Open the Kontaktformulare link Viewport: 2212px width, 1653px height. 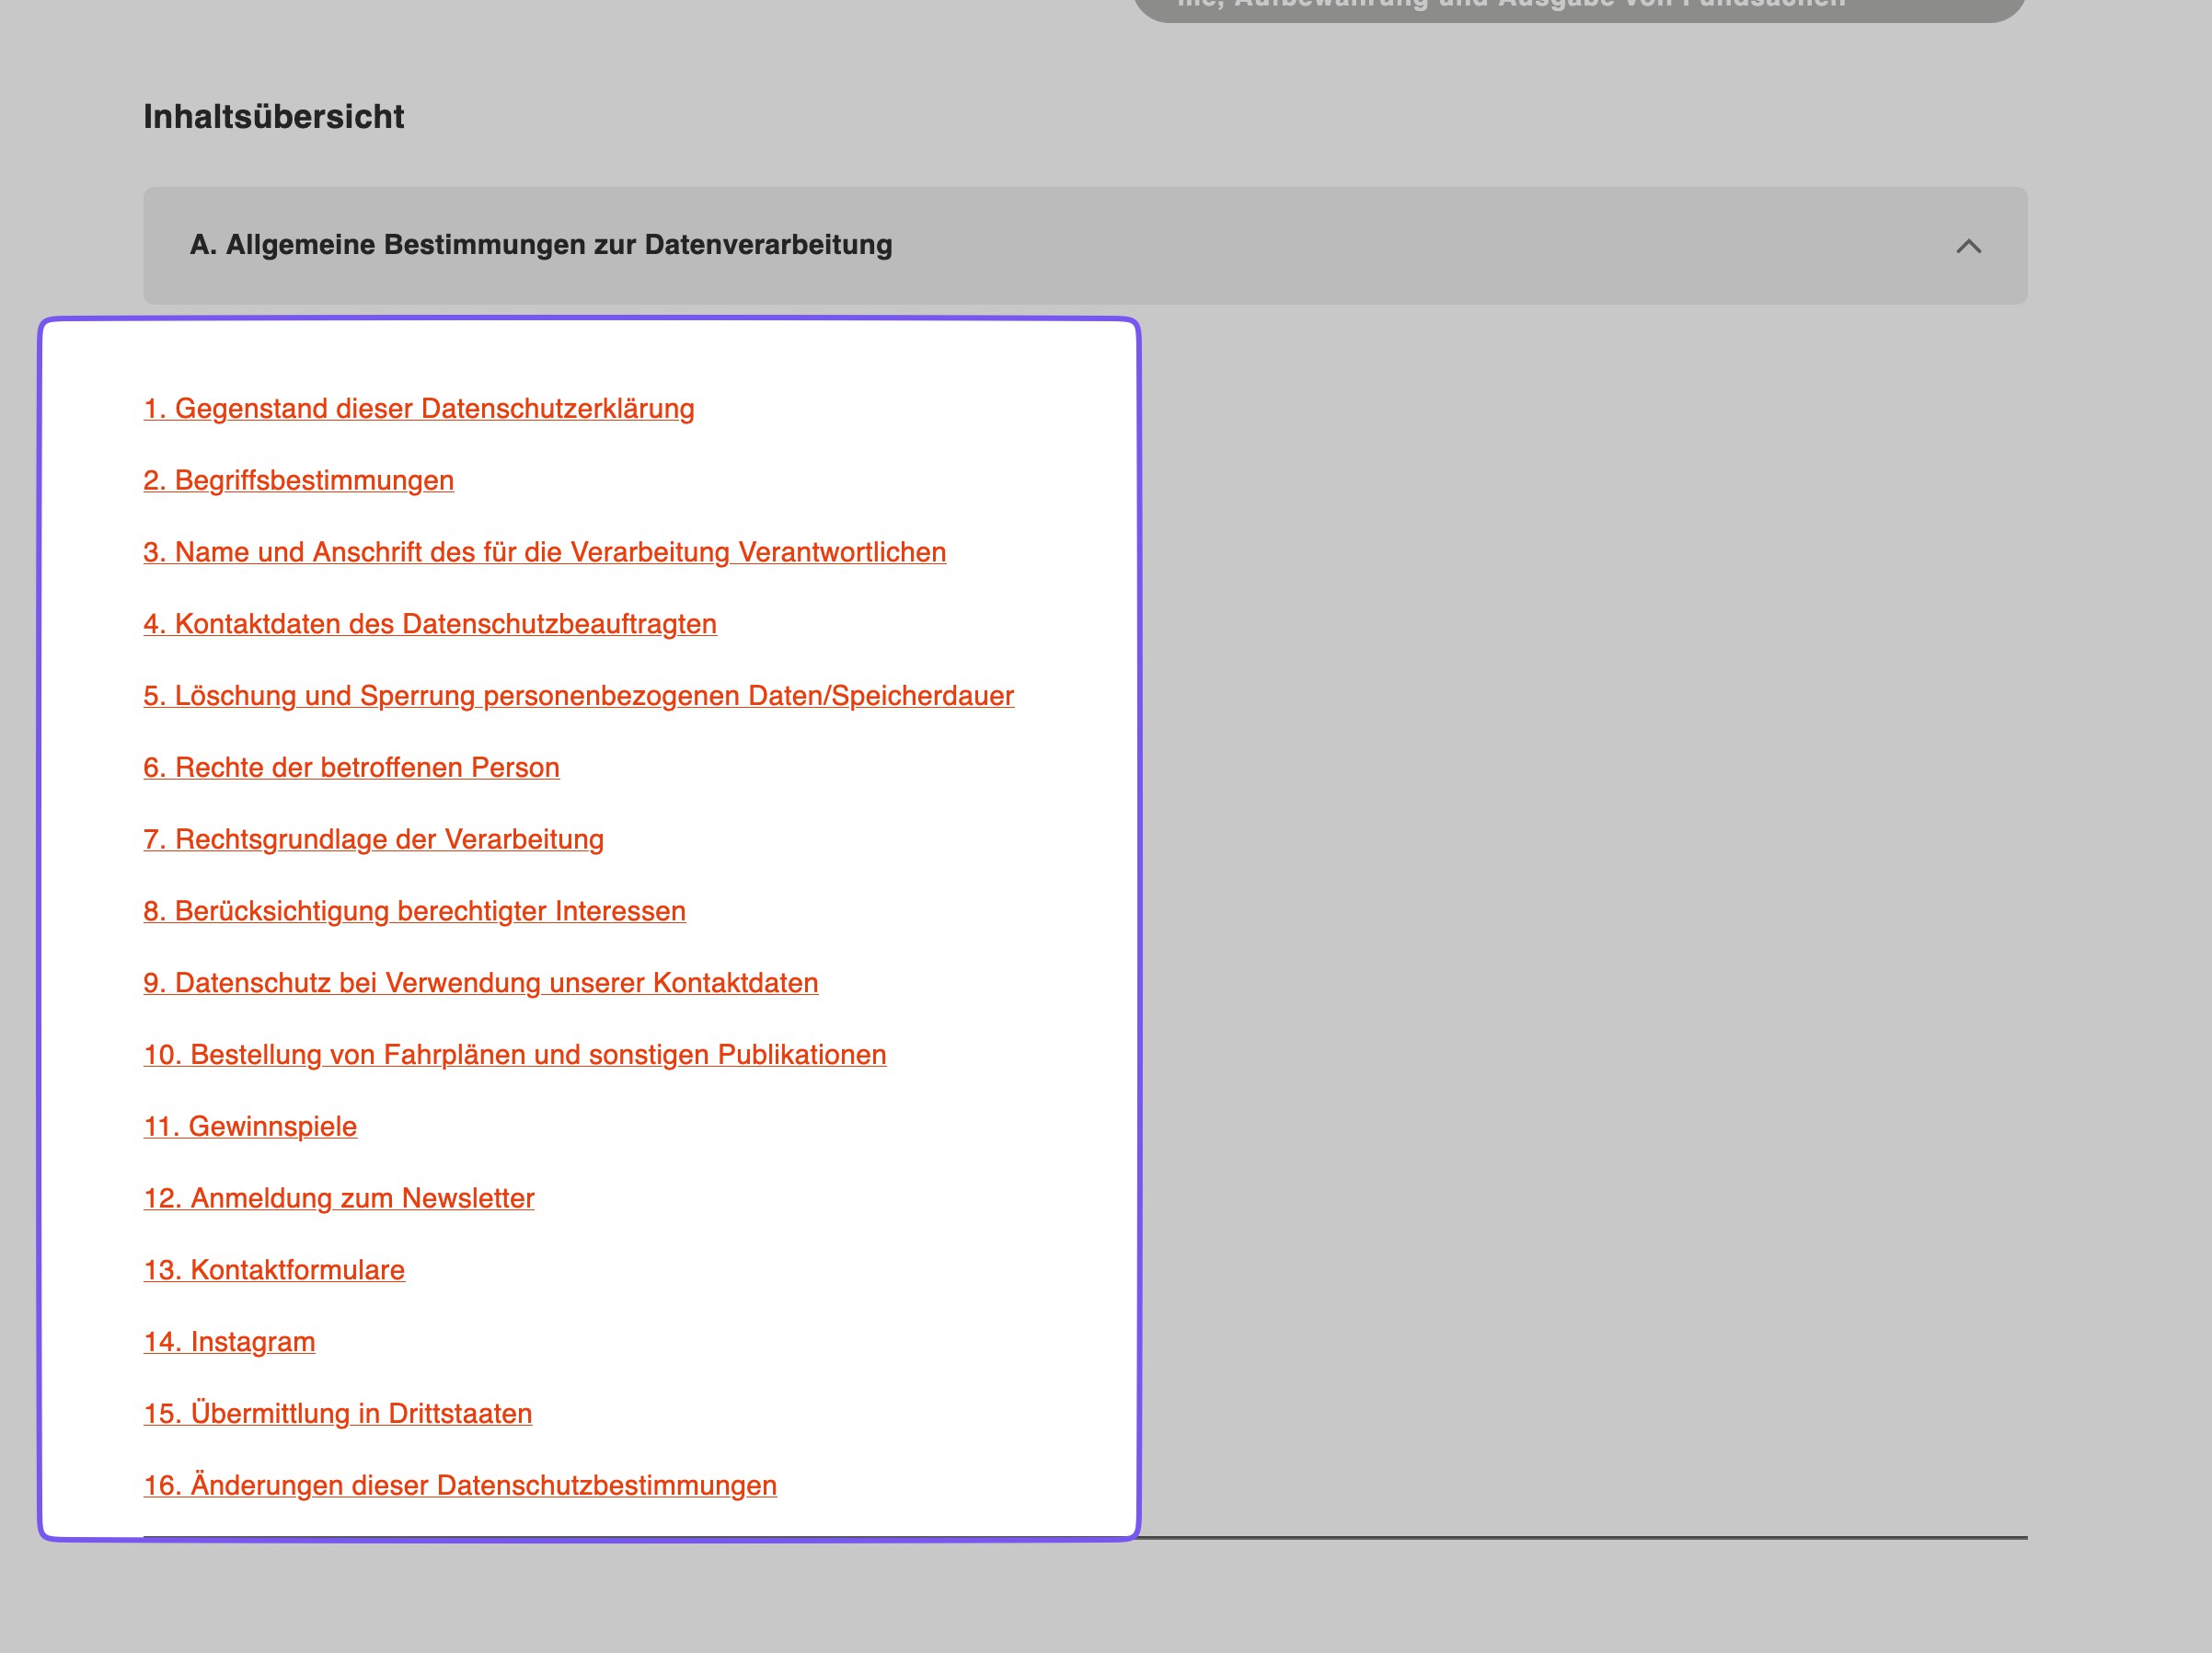point(274,1271)
